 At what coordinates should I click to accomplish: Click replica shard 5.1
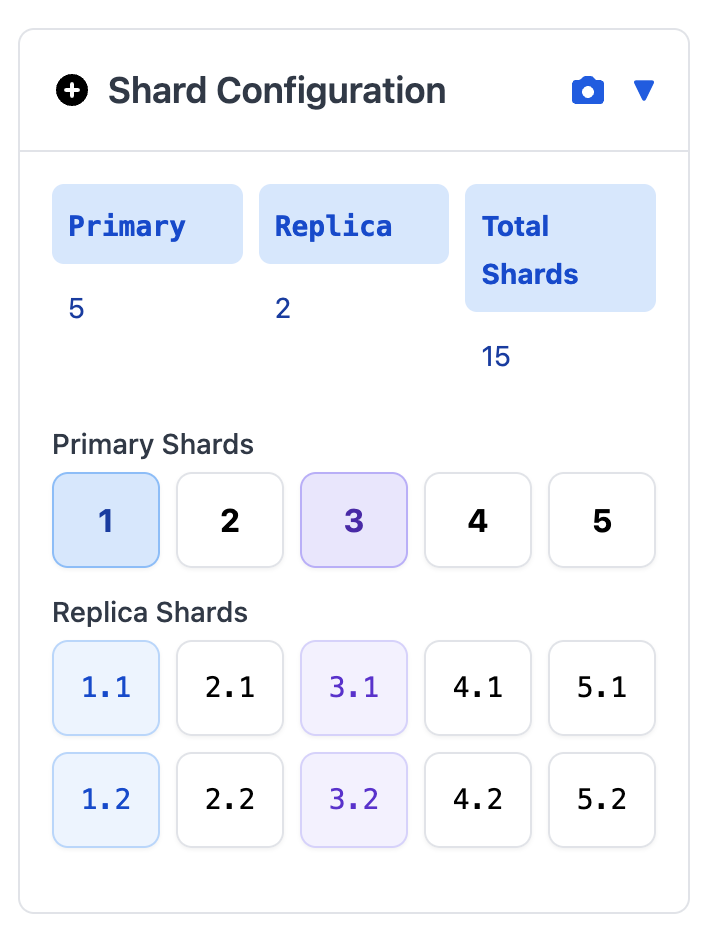(602, 688)
